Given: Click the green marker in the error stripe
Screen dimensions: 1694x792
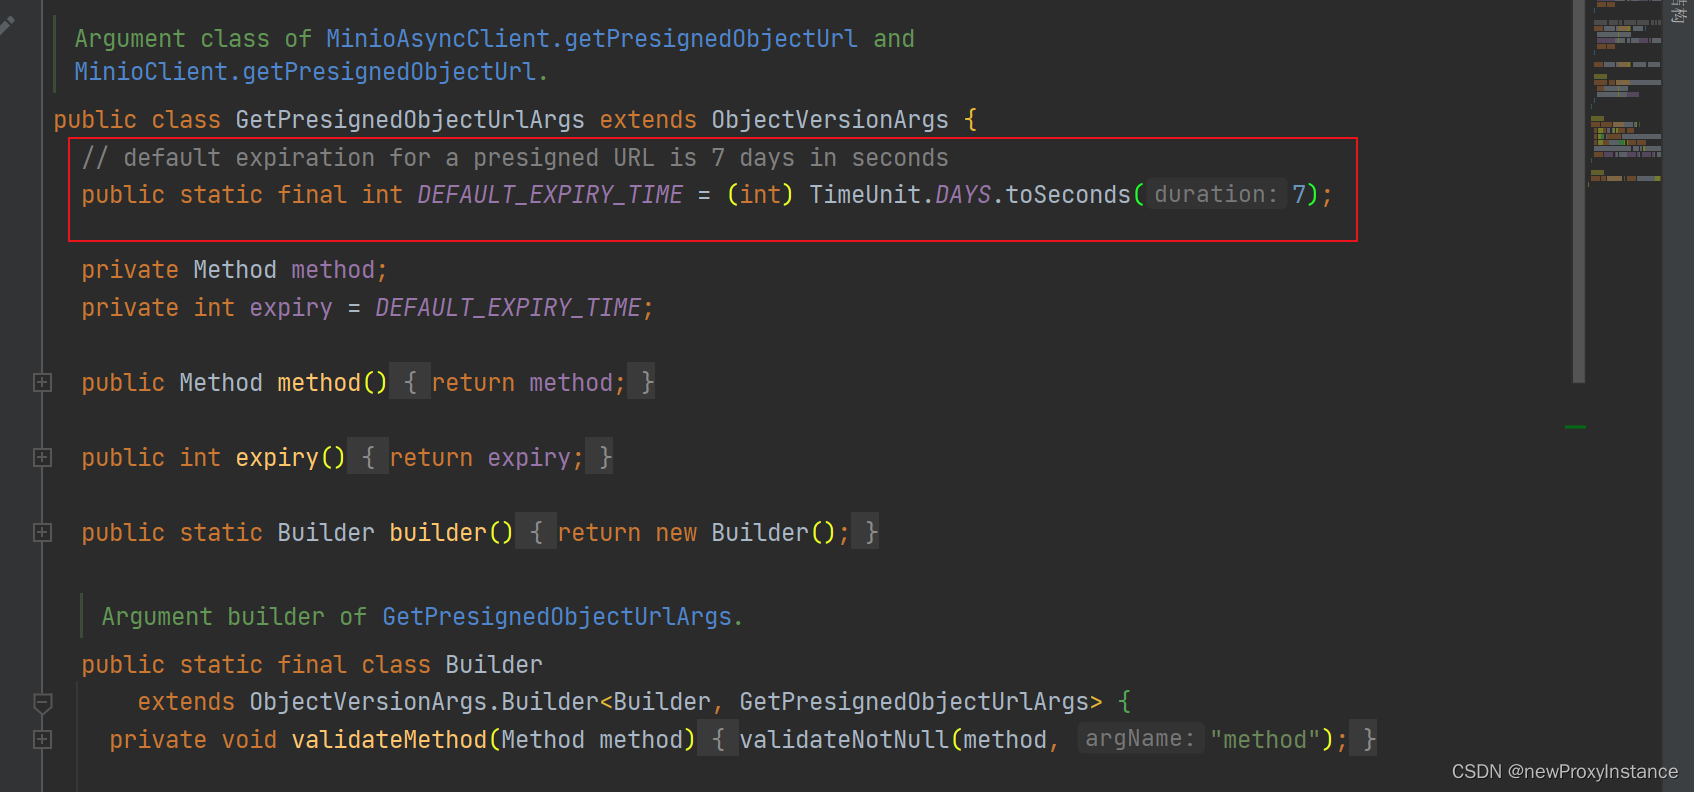Looking at the screenshot, I should pos(1576,427).
